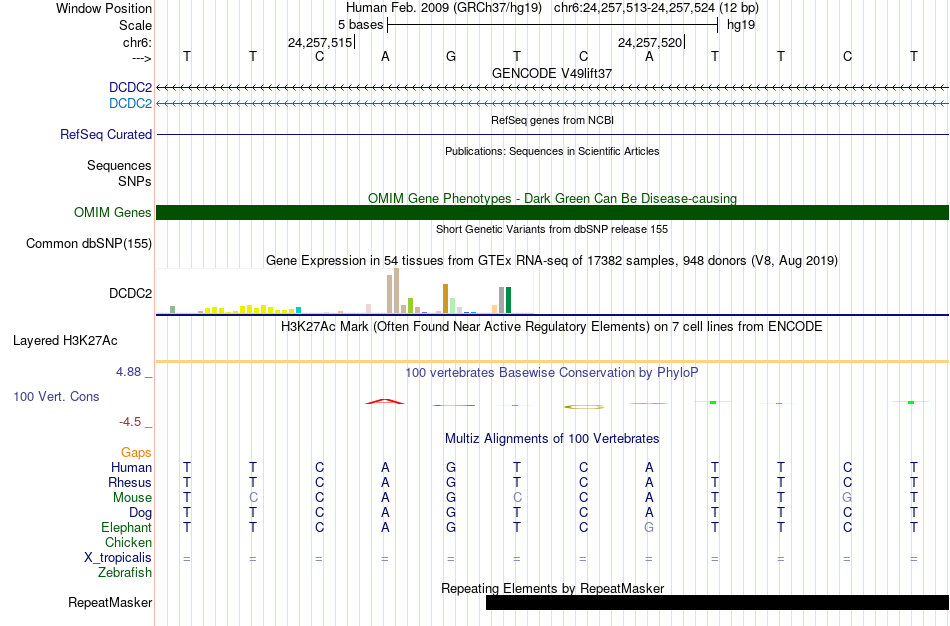Click Multiz Alignments of 100 Vertebrates title

click(x=552, y=438)
